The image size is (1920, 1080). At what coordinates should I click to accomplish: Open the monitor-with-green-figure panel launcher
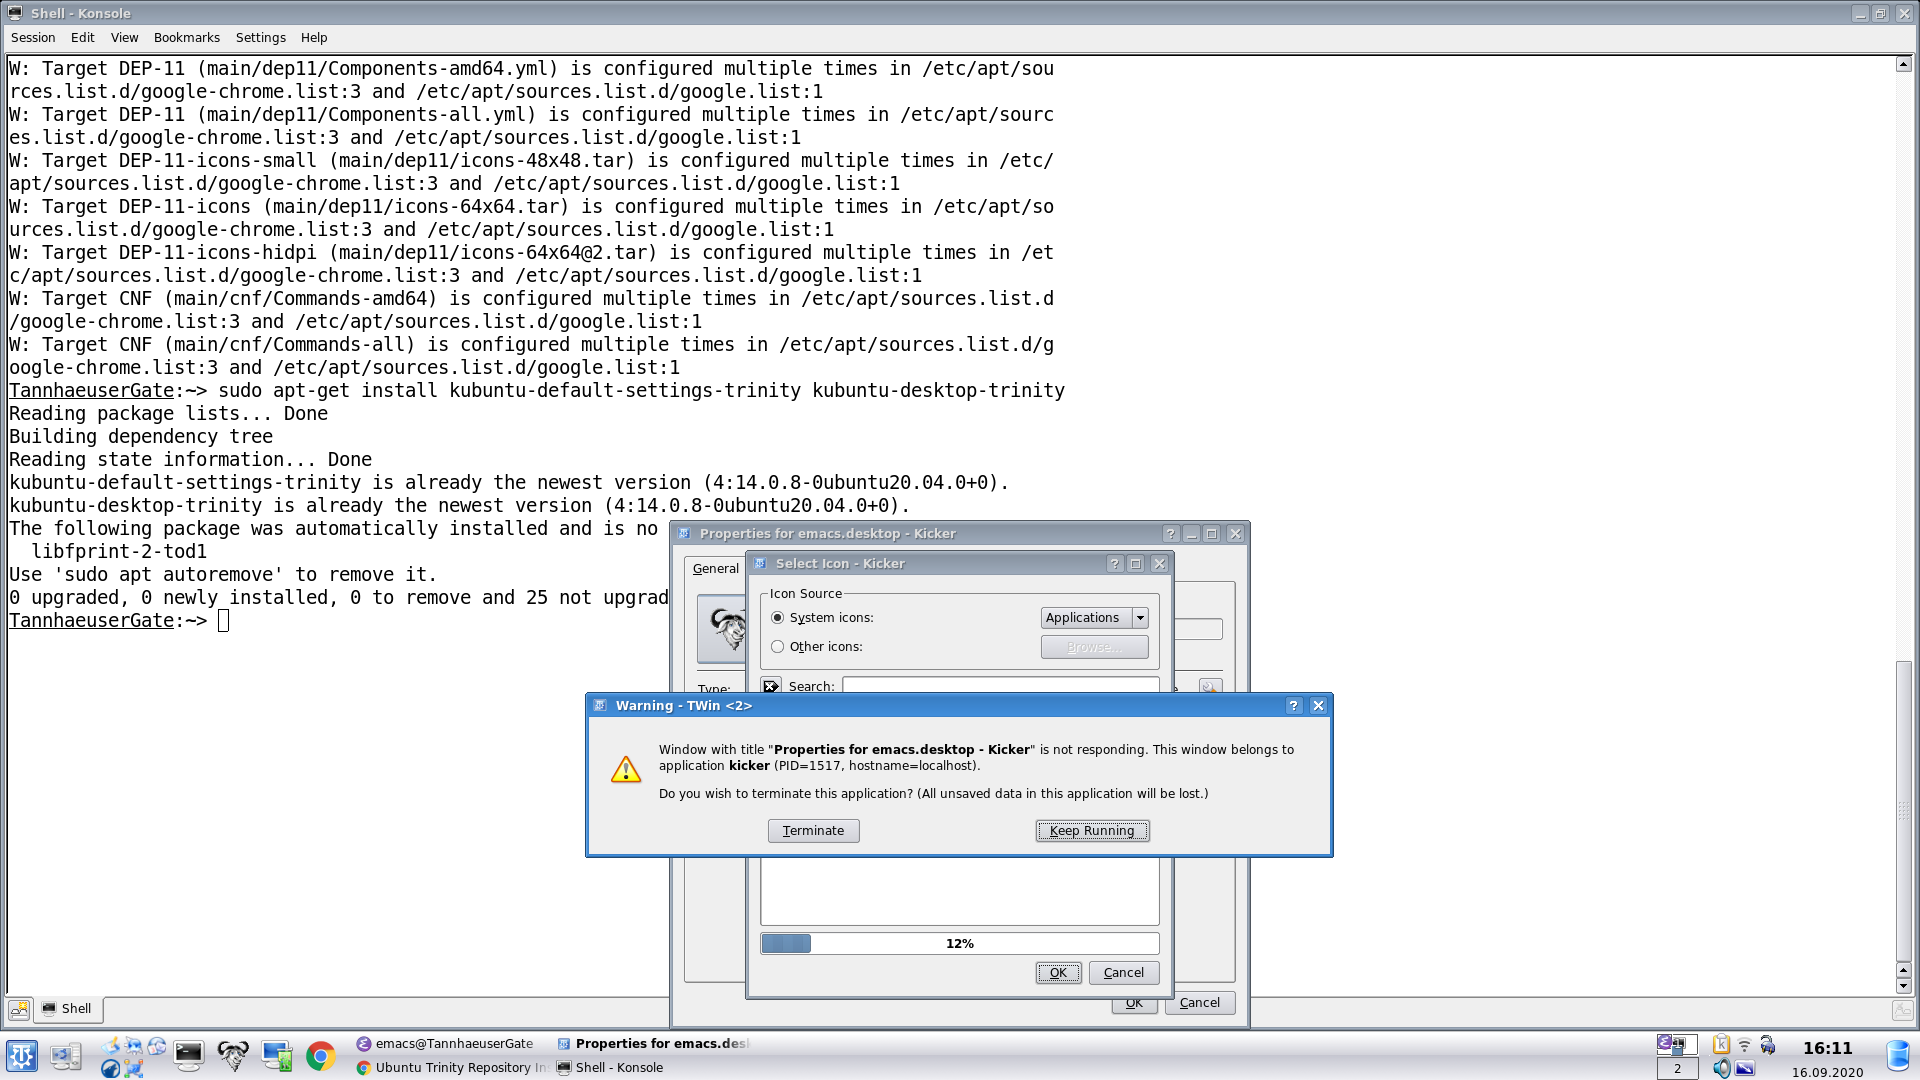click(x=277, y=1056)
